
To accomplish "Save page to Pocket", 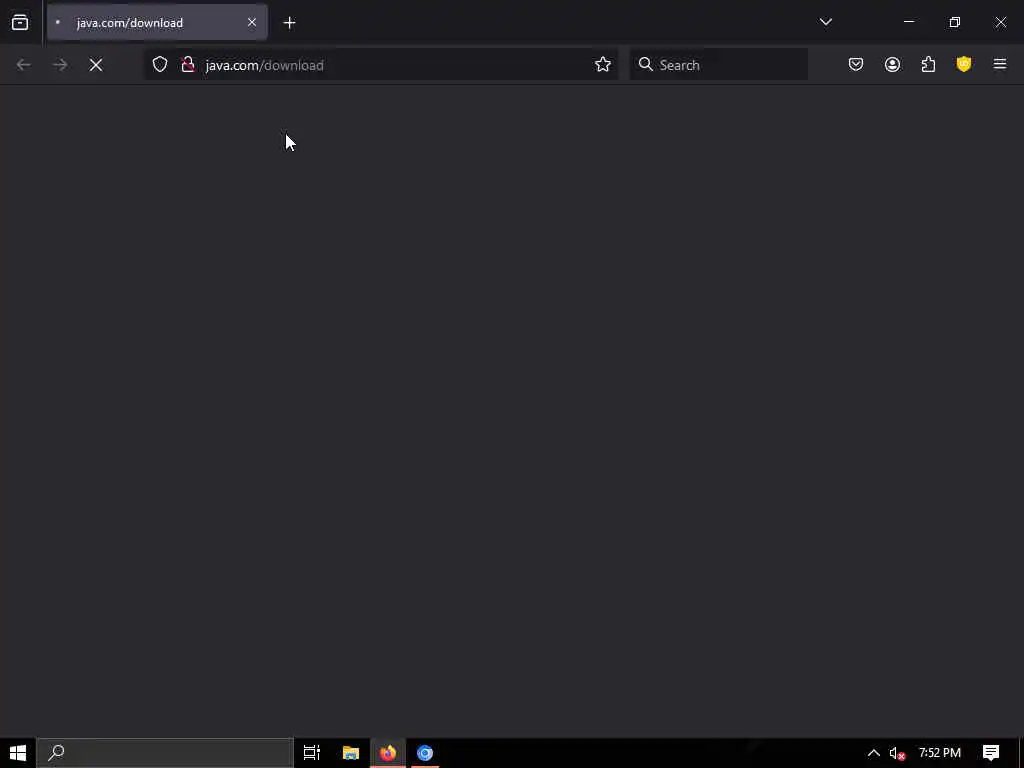I will click(856, 64).
